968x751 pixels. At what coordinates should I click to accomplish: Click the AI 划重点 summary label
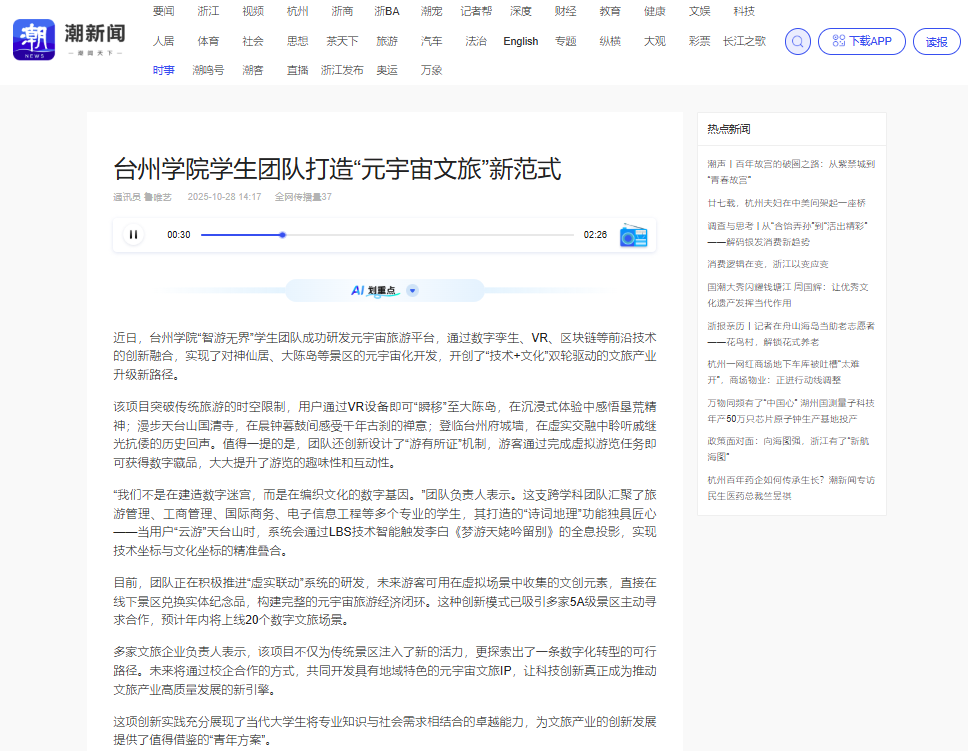373,291
